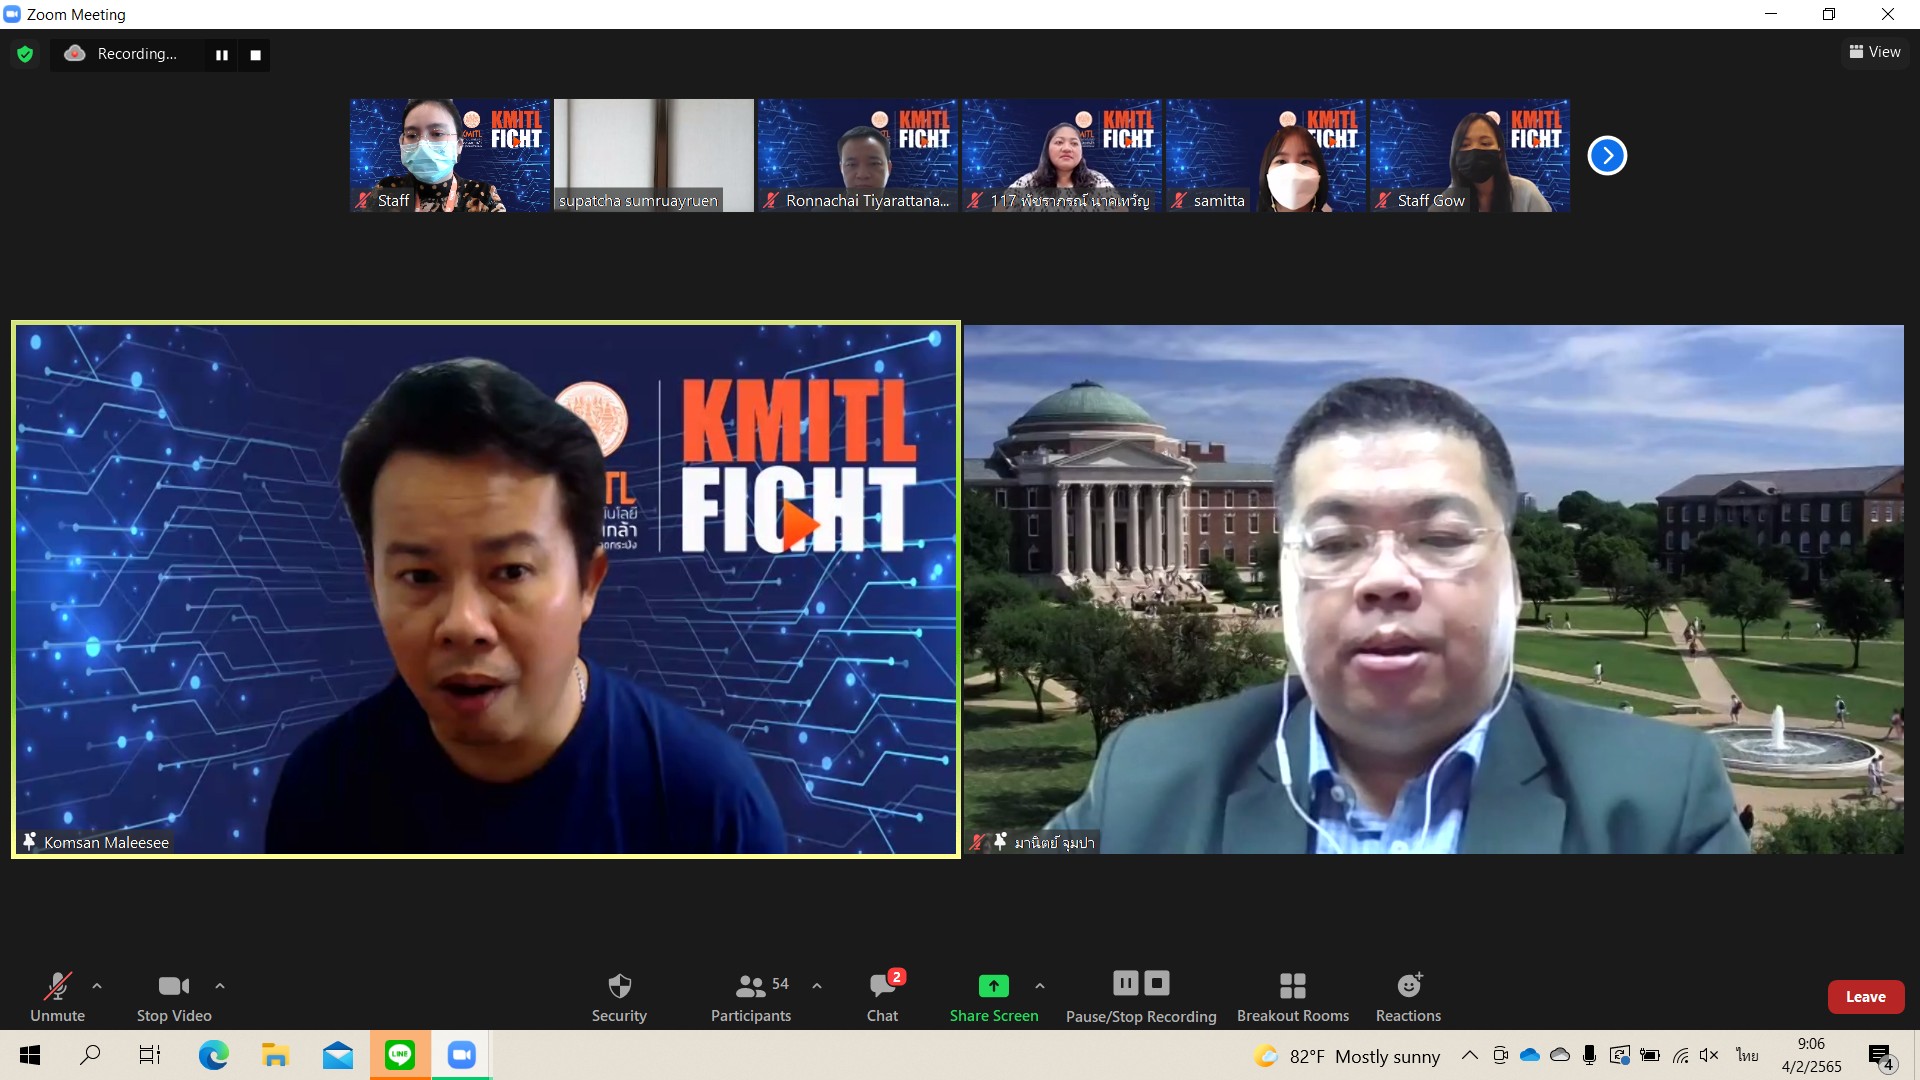Show next page of participant thumbnails
This screenshot has width=1920, height=1080.
click(x=1607, y=155)
